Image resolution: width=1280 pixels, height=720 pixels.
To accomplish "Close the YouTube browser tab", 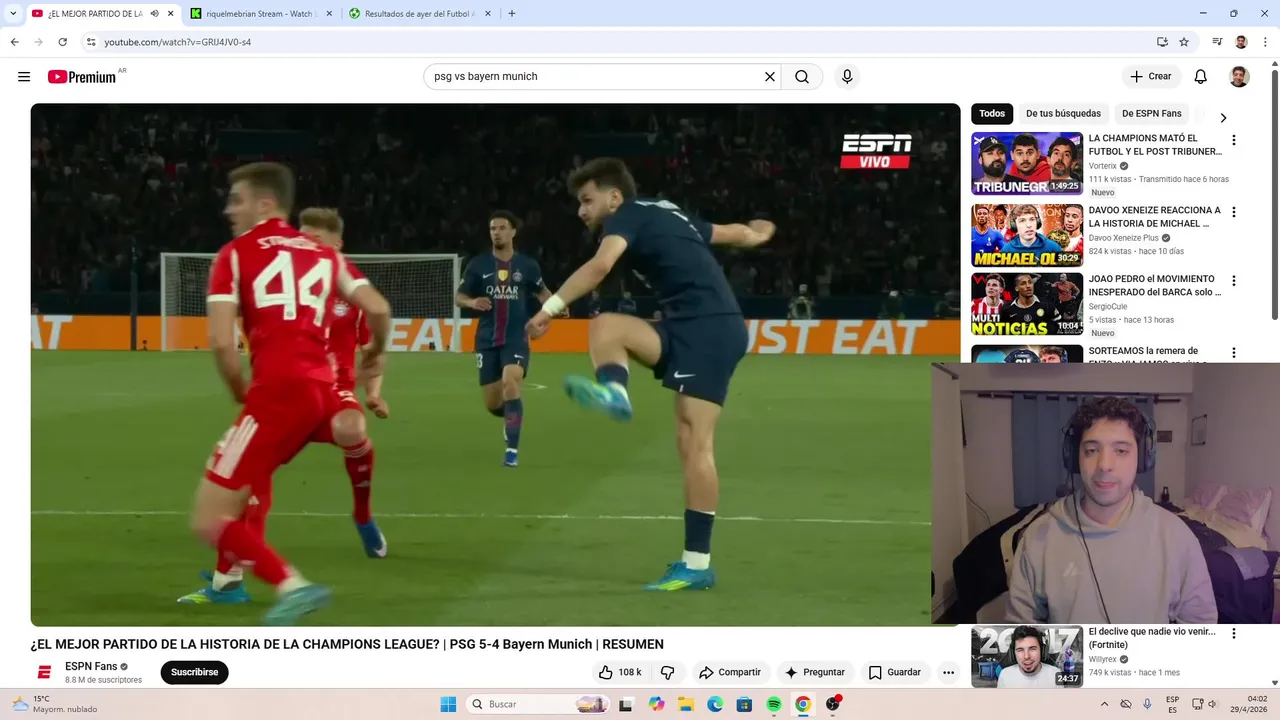I will 171,14.
